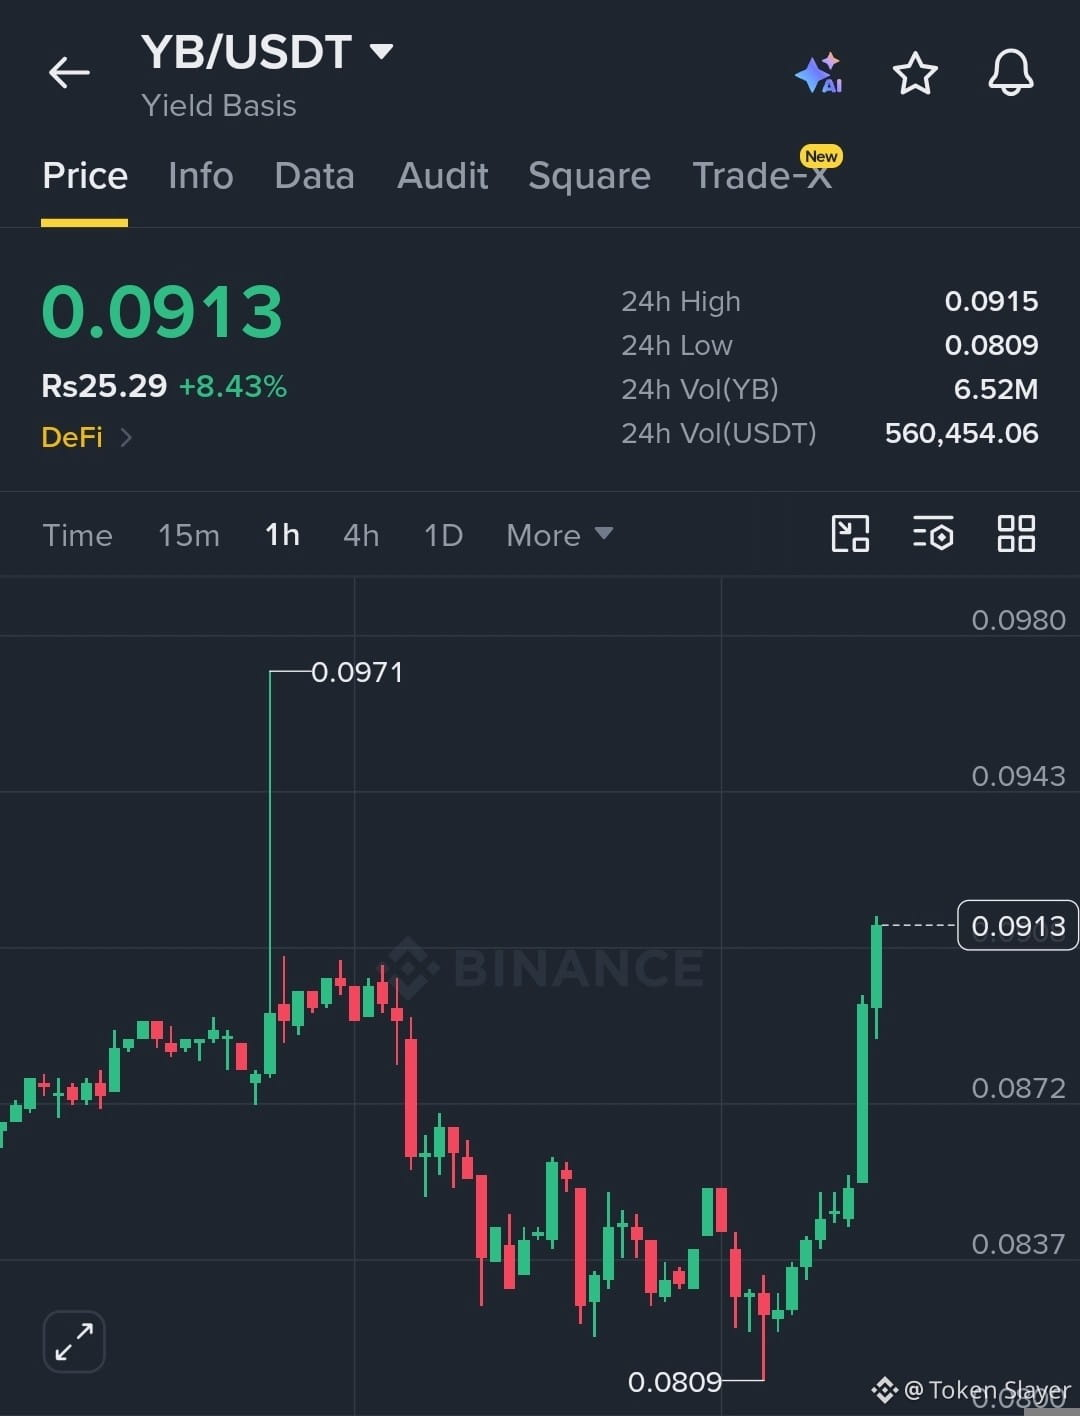Switch to the Data tab

(314, 176)
